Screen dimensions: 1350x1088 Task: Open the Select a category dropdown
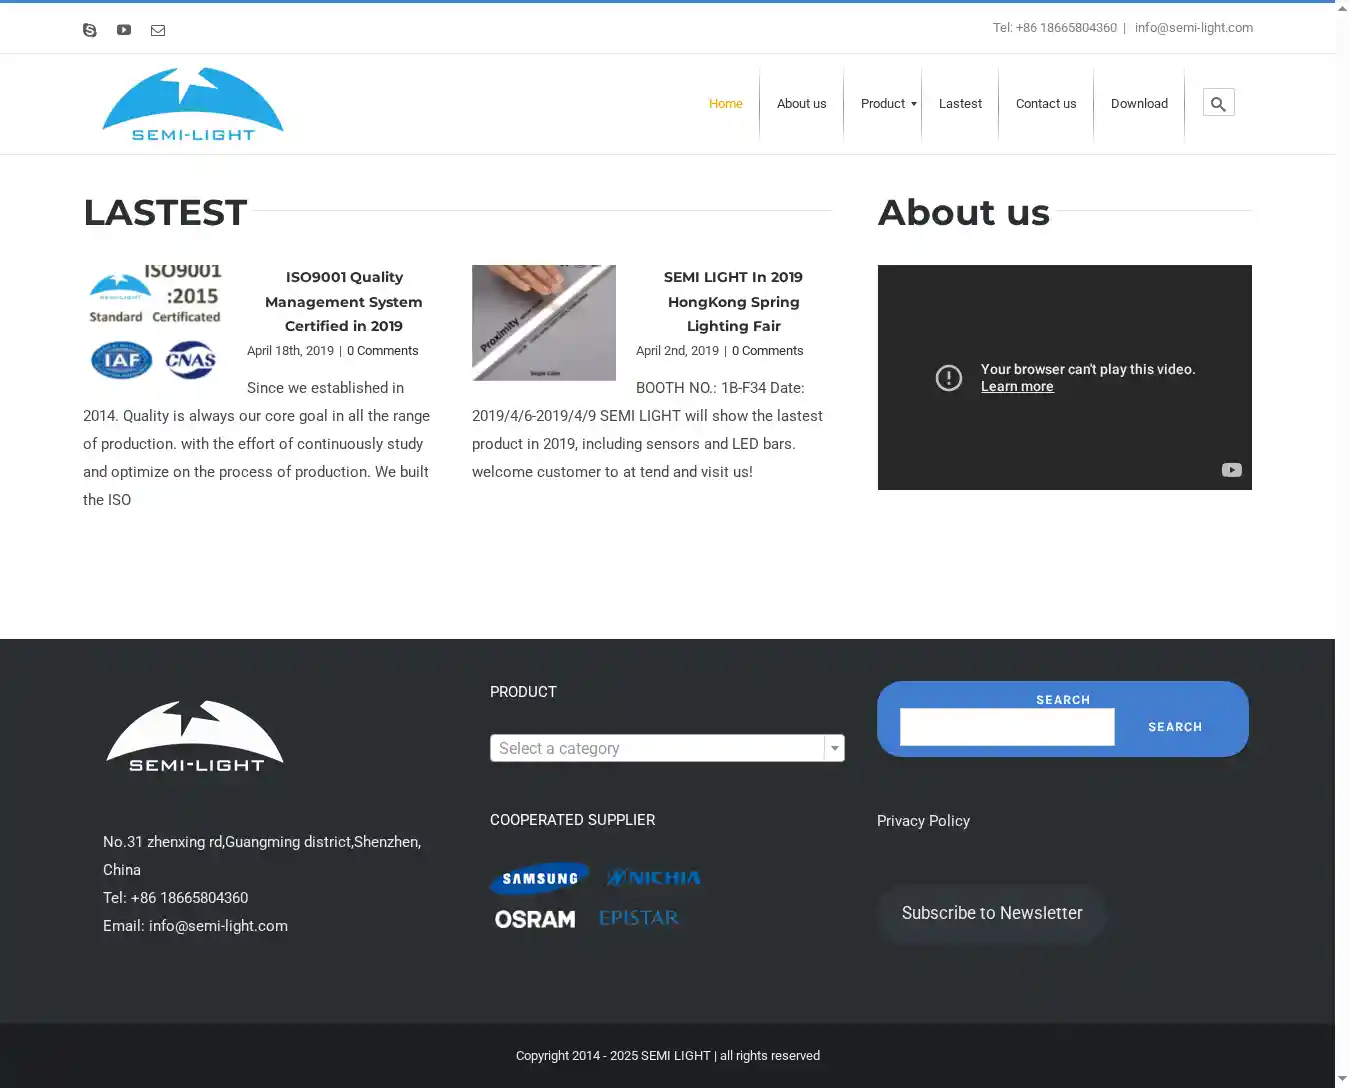[657, 748]
